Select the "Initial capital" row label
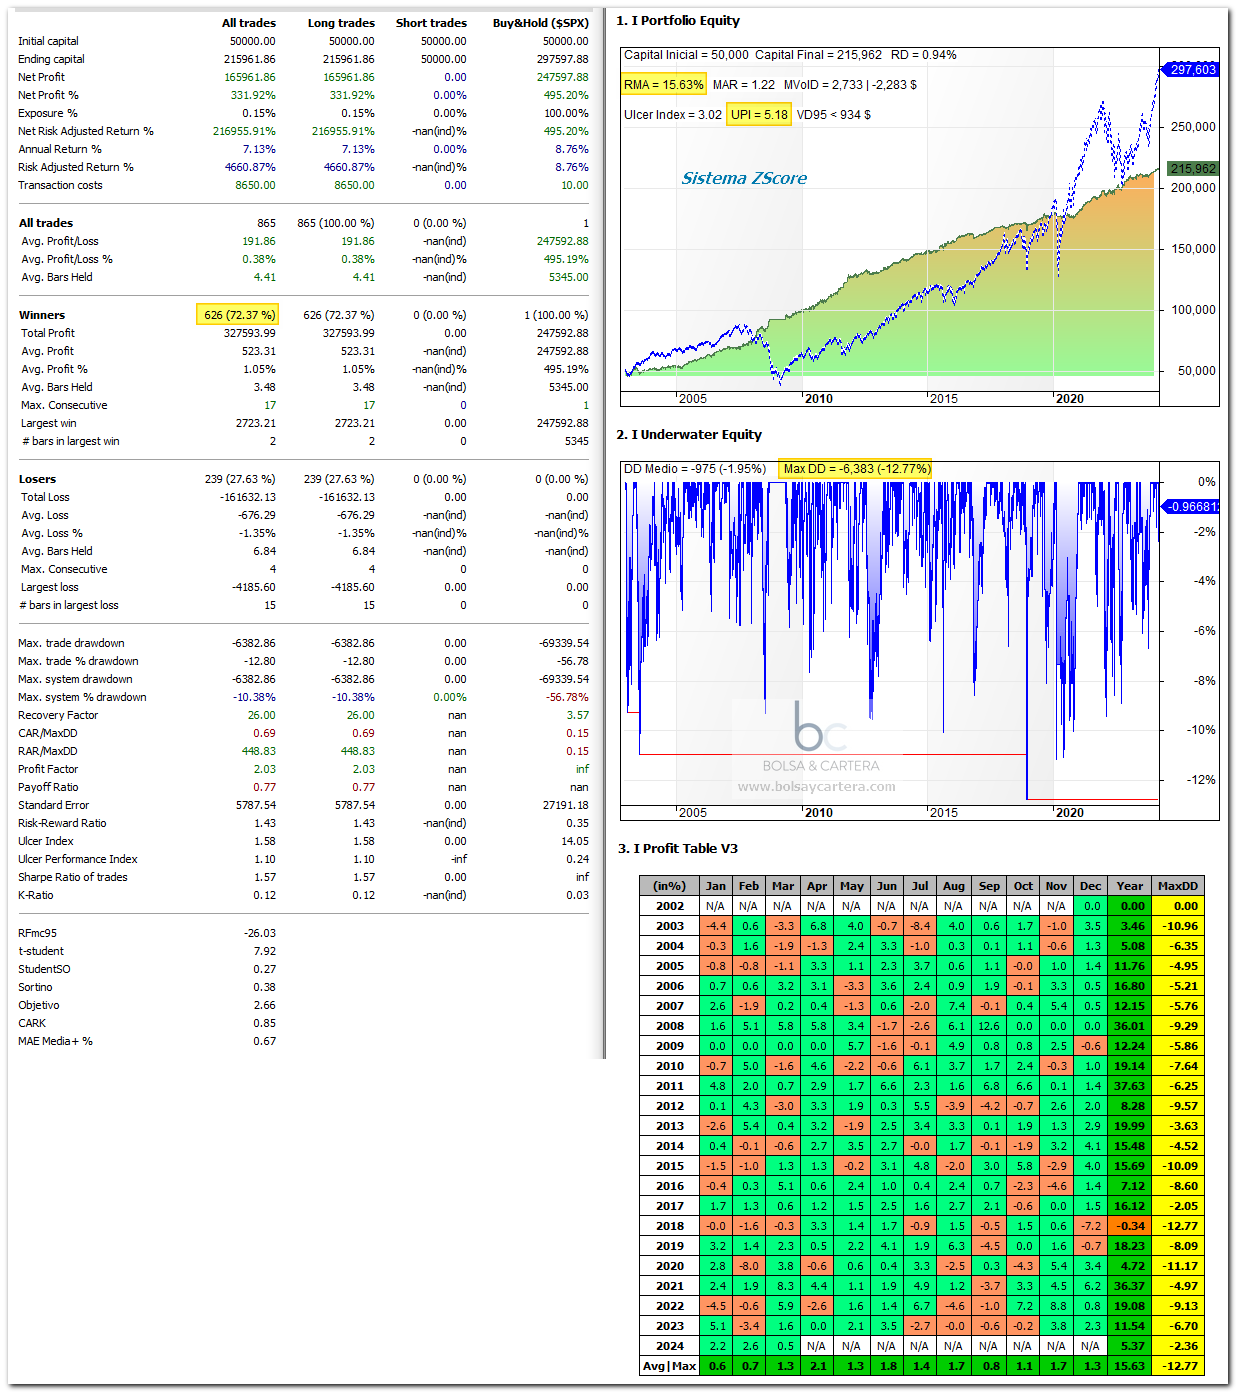1236x1392 pixels. [x=48, y=41]
